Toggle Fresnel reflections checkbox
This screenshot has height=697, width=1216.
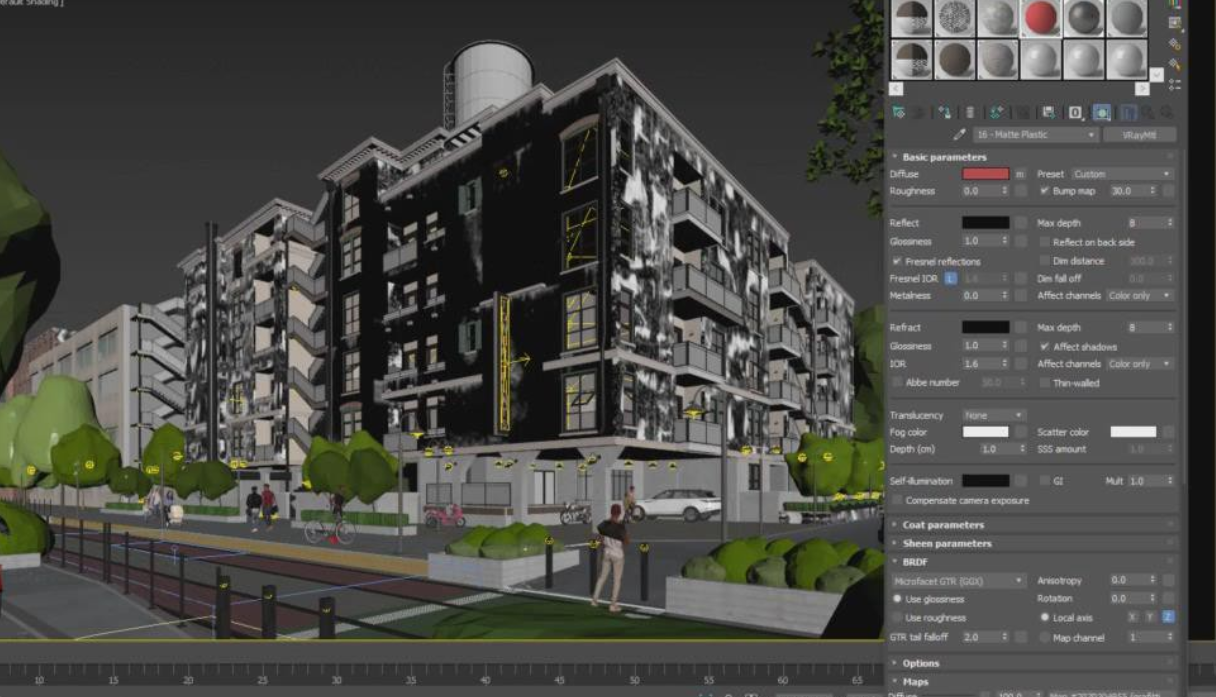click(x=897, y=261)
